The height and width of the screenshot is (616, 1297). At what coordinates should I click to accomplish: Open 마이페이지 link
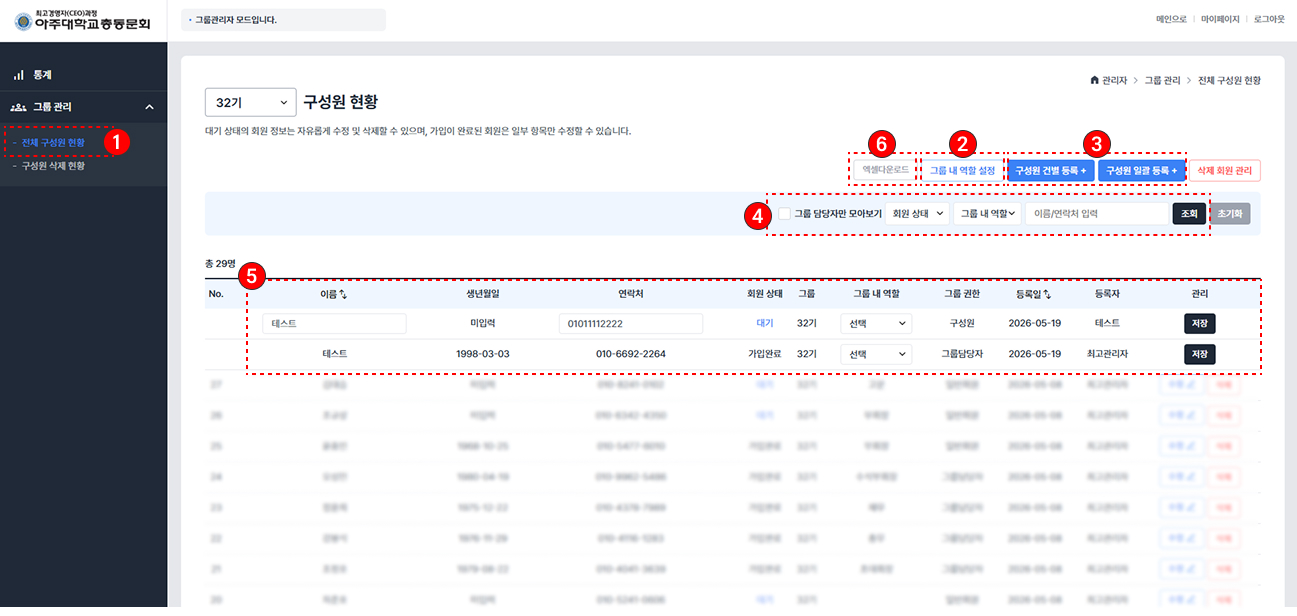[x=1220, y=19]
